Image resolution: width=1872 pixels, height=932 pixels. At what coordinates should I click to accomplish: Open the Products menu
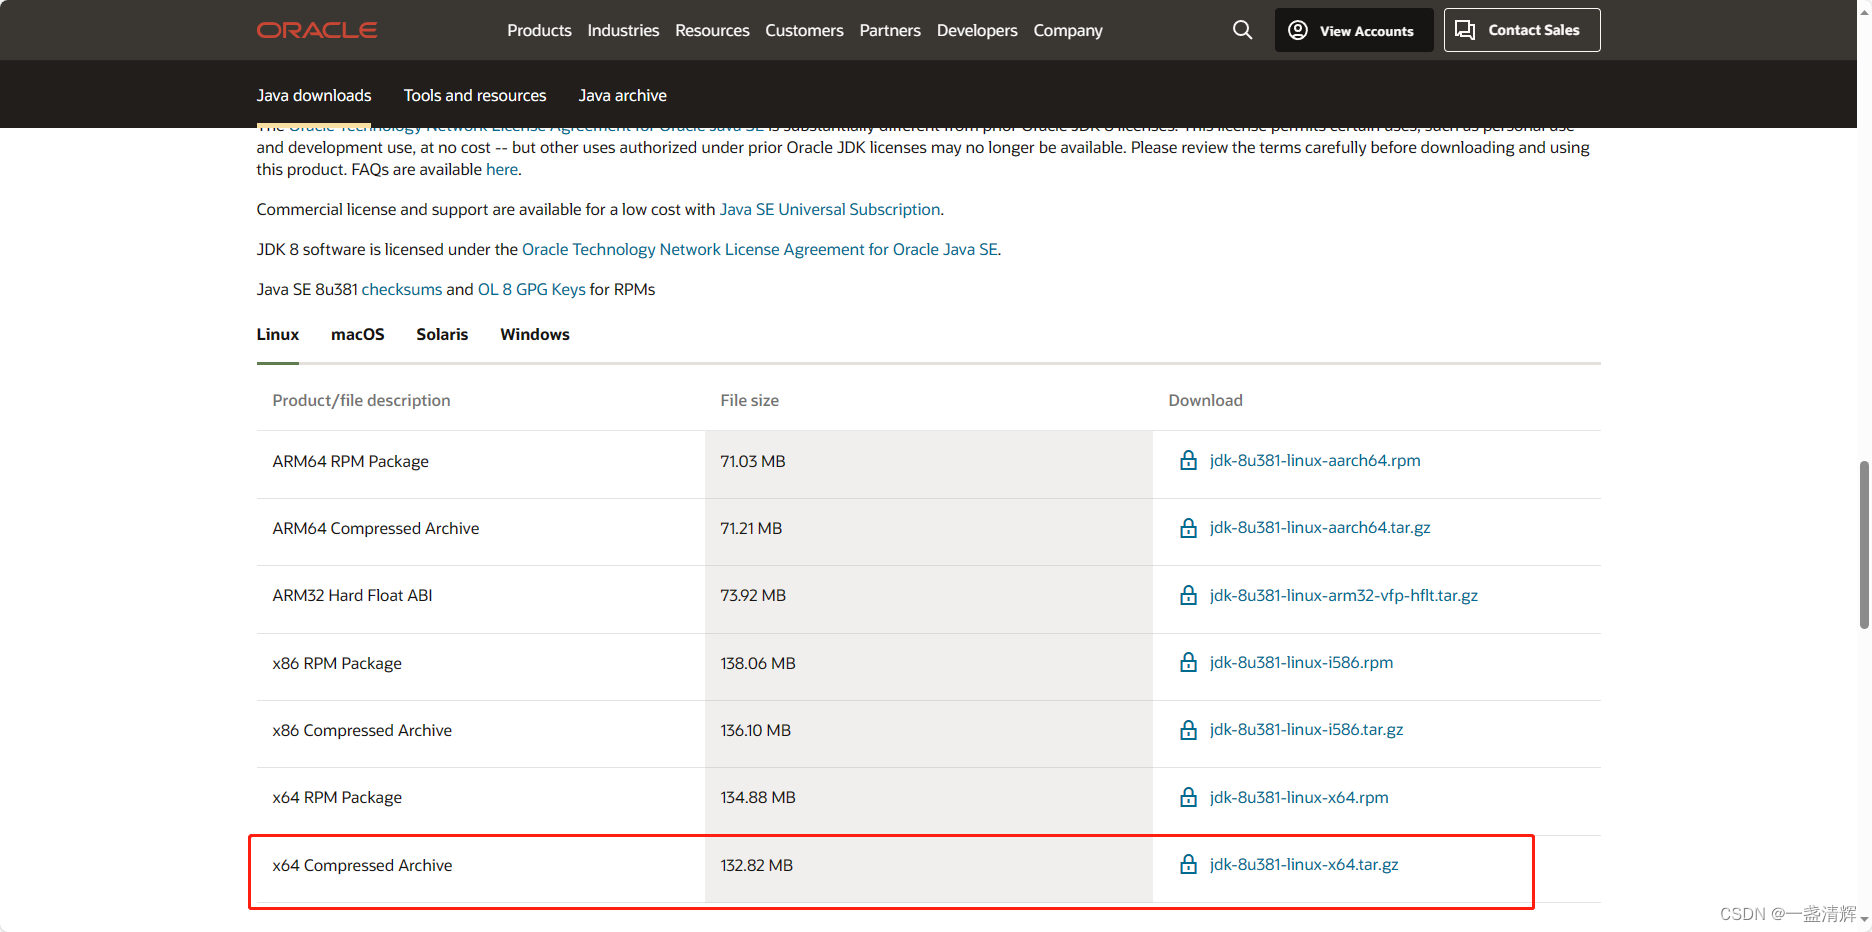click(x=539, y=30)
